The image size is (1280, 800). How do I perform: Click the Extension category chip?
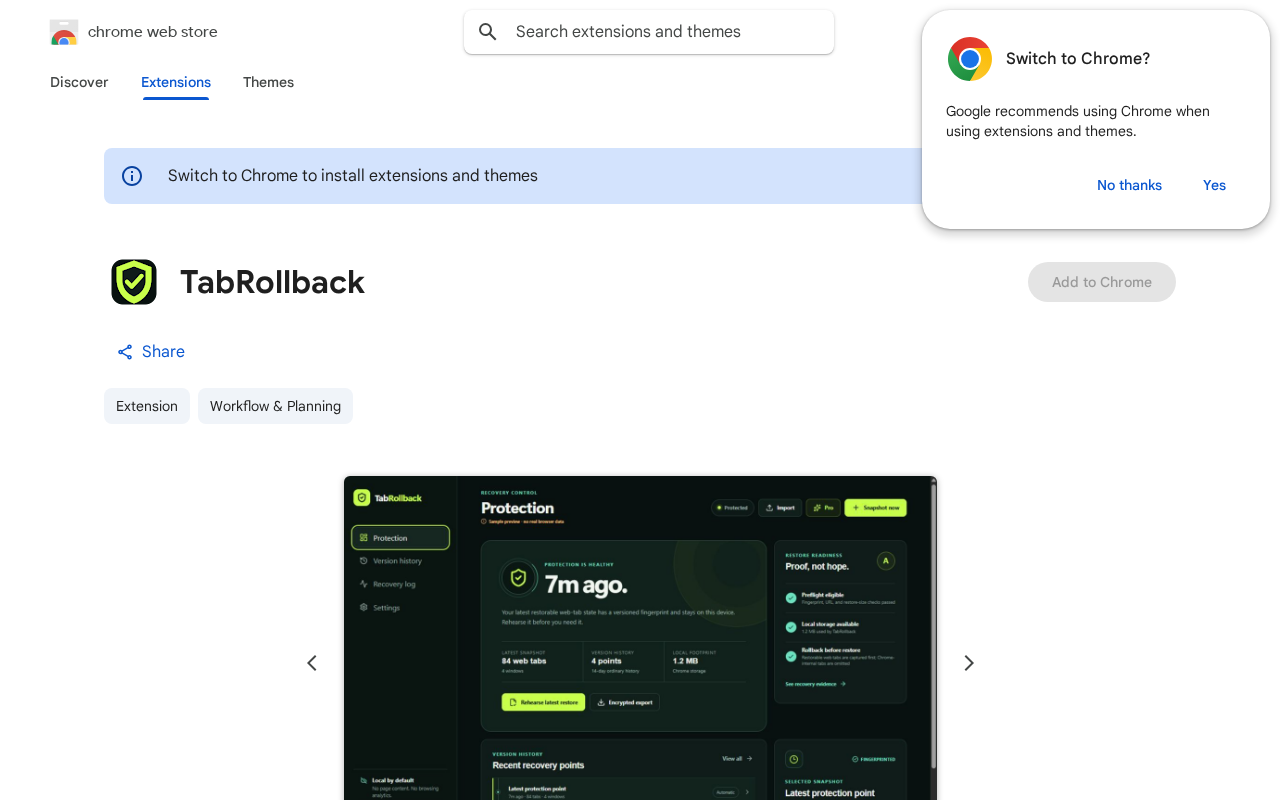147,406
